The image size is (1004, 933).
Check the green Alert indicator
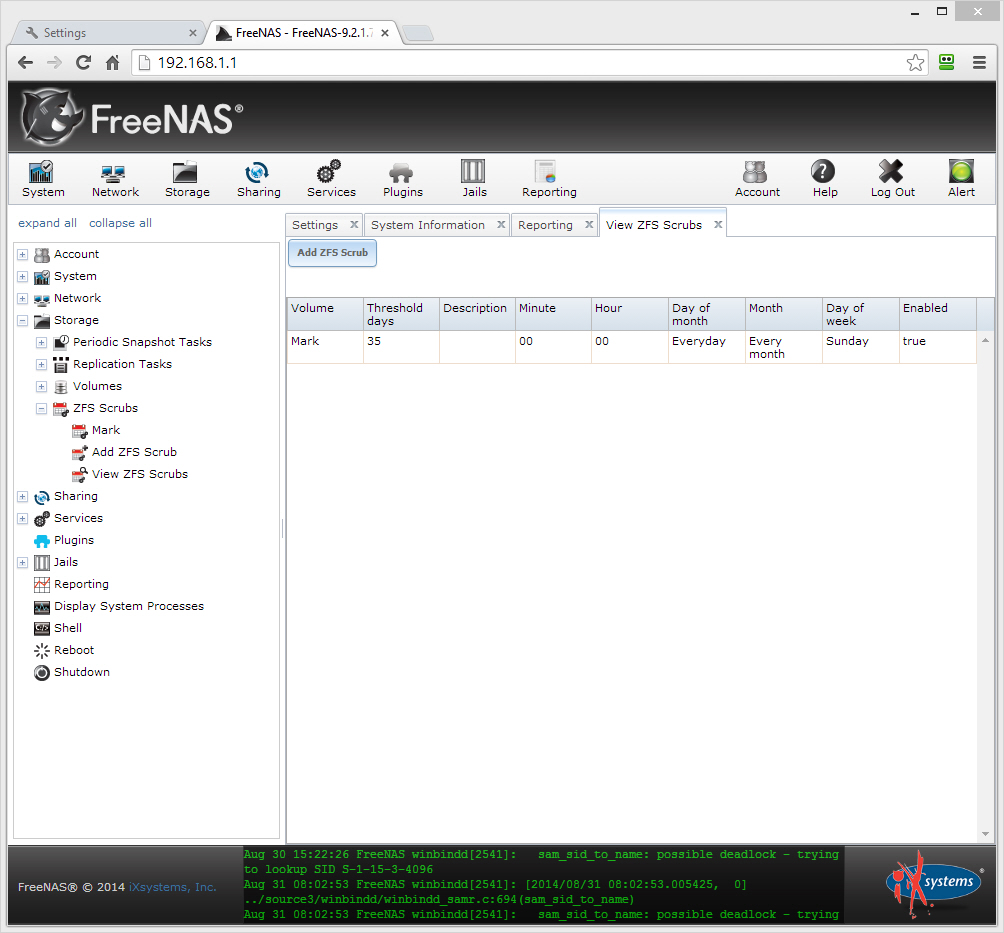(961, 179)
